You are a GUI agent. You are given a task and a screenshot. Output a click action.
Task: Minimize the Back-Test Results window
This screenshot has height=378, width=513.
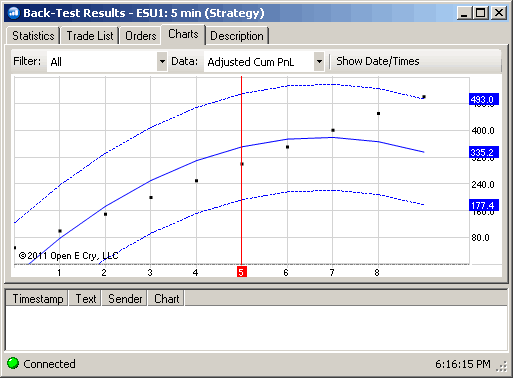point(464,13)
